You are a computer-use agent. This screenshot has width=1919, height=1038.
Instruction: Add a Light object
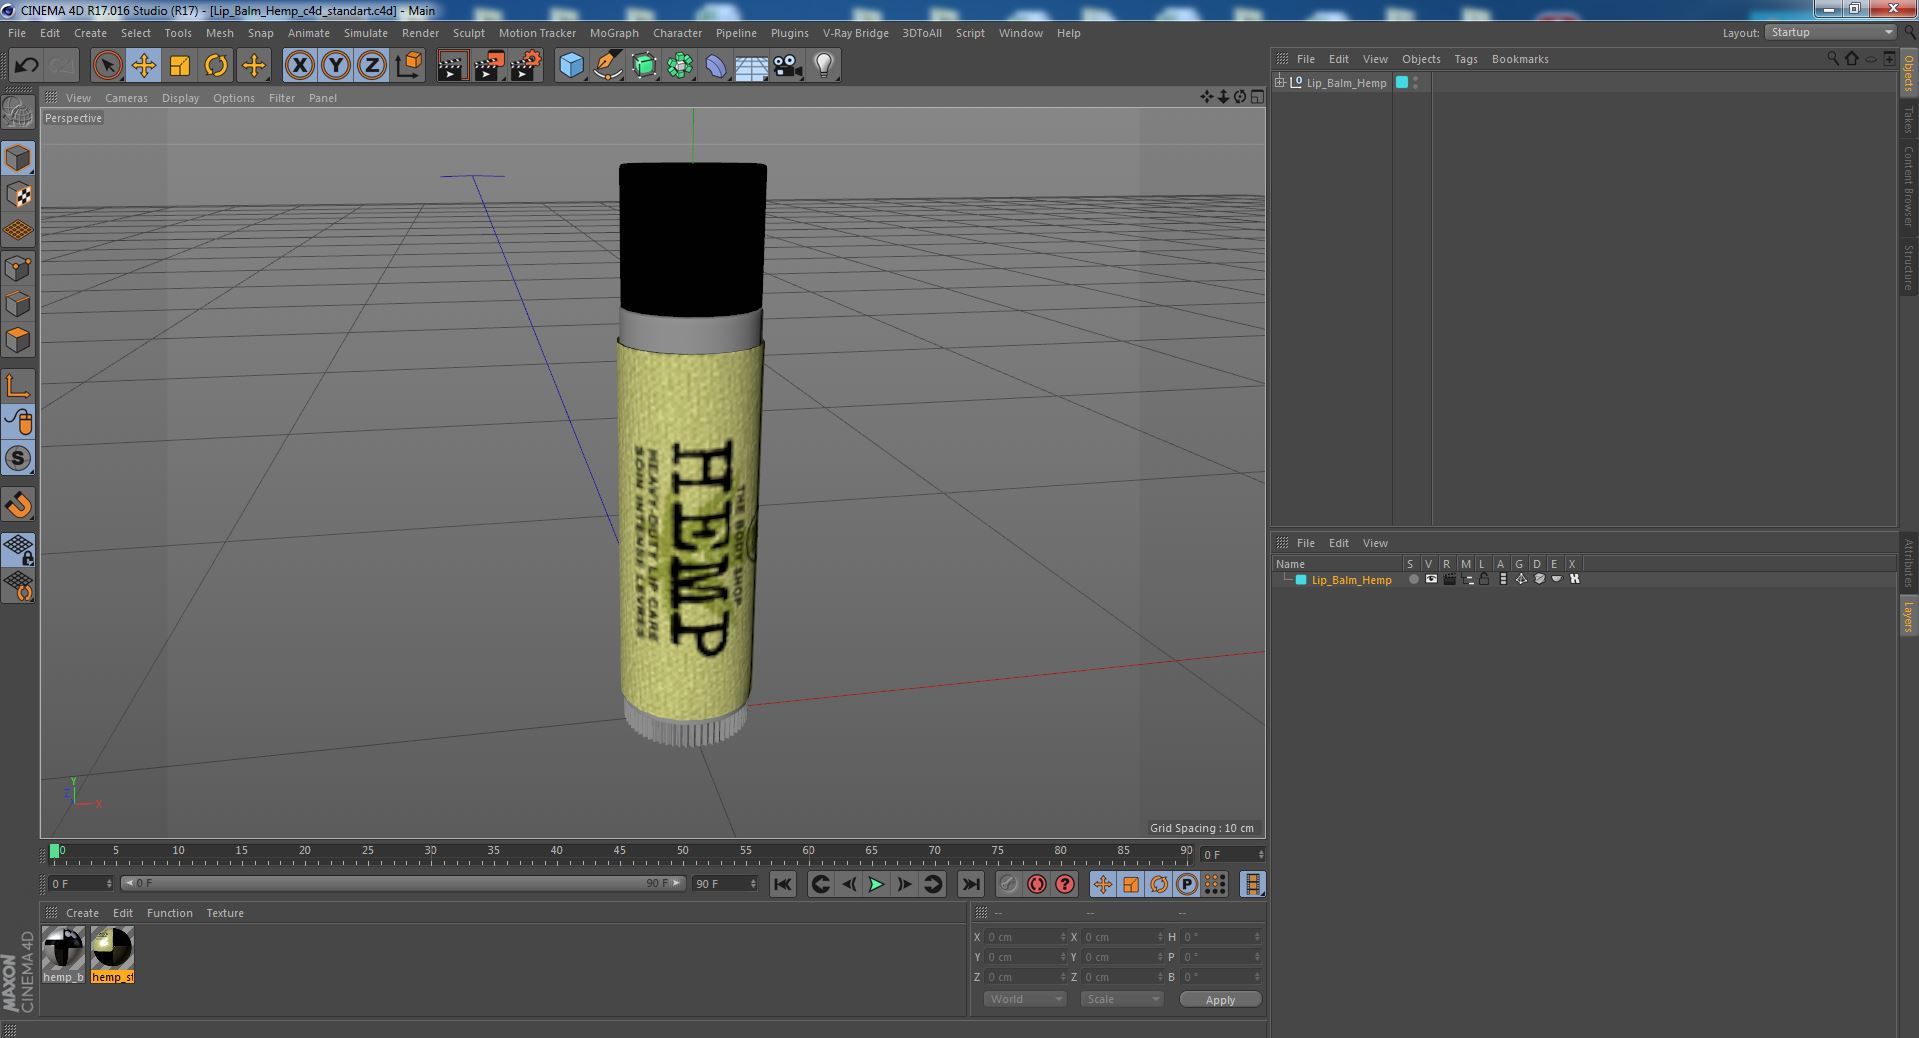point(823,66)
